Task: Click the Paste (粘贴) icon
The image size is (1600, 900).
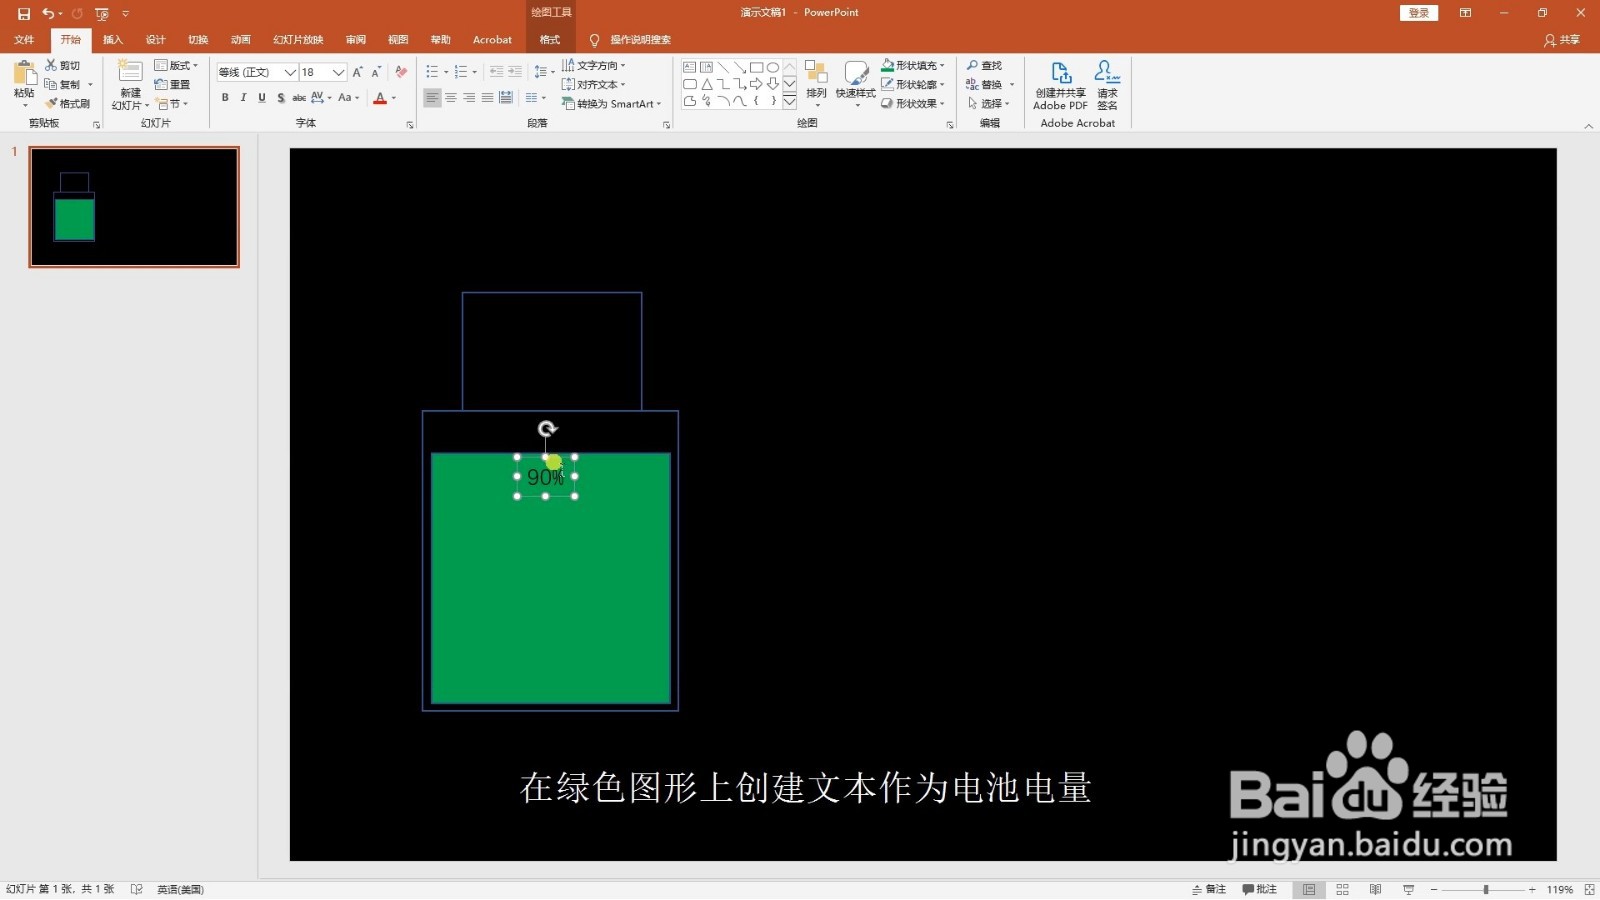Action: pos(24,73)
